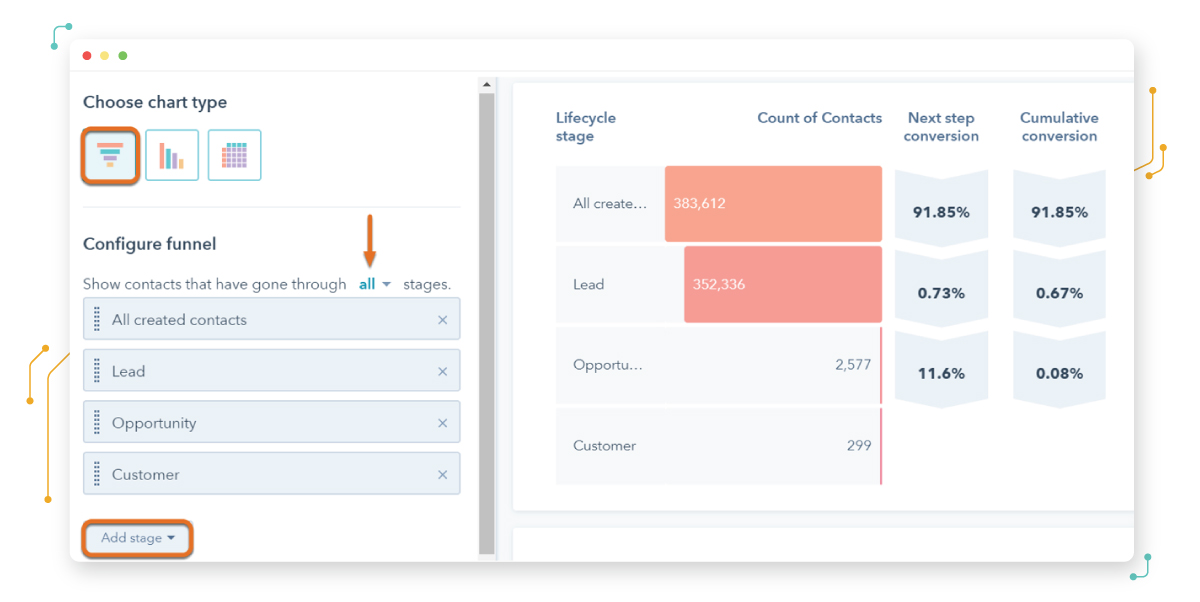
Task: Remove the Customer stage
Action: coord(442,475)
